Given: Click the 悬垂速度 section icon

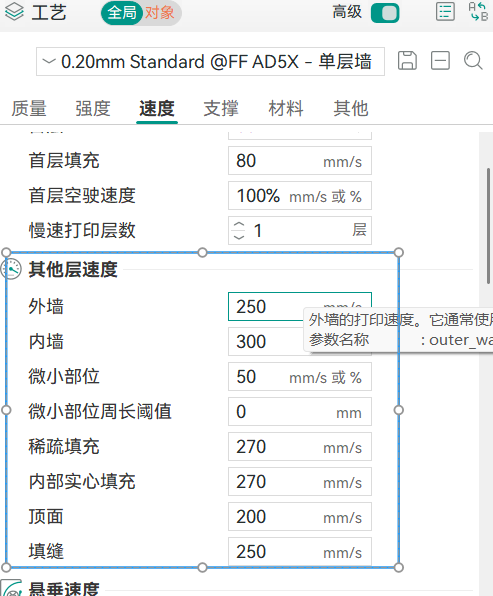Looking at the screenshot, I should click(x=12, y=588).
